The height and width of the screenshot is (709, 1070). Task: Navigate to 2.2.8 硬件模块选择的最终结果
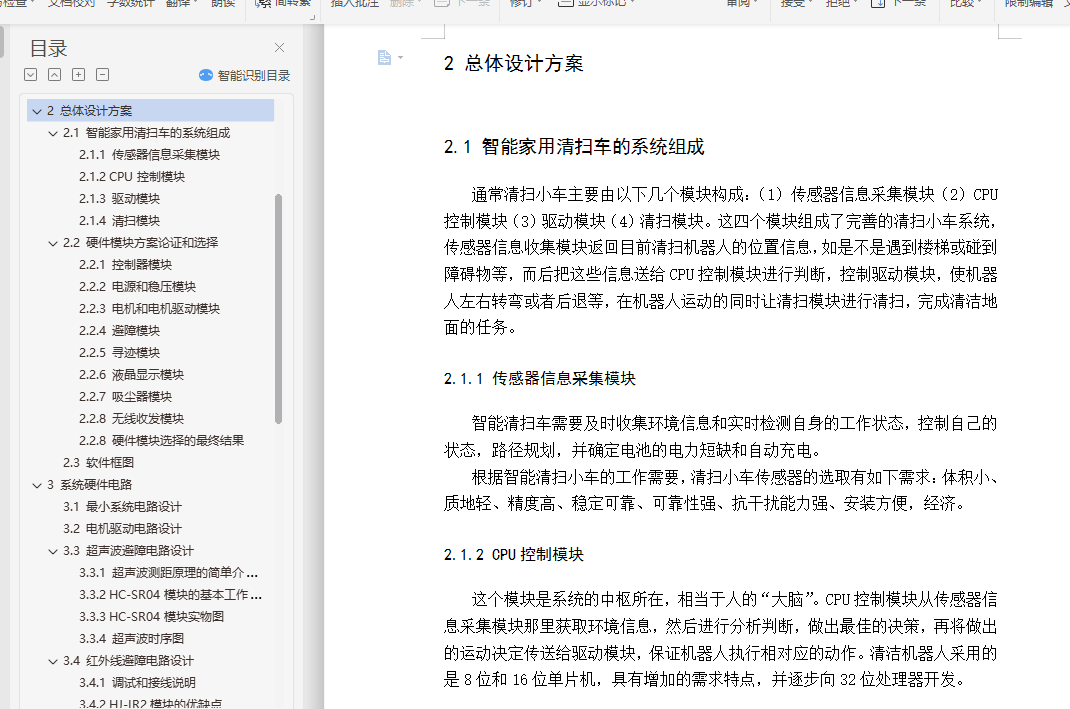(161, 440)
